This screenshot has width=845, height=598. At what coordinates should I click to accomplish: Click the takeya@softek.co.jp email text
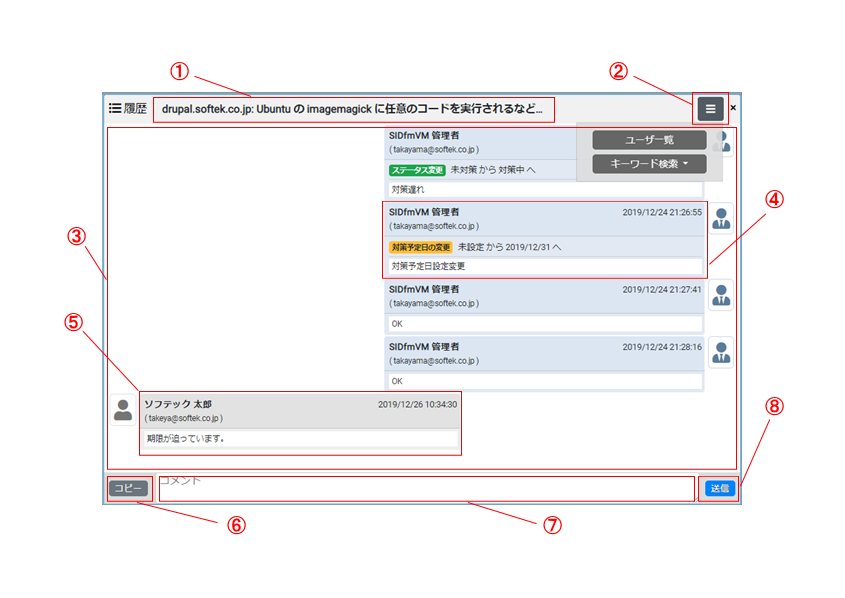(183, 418)
